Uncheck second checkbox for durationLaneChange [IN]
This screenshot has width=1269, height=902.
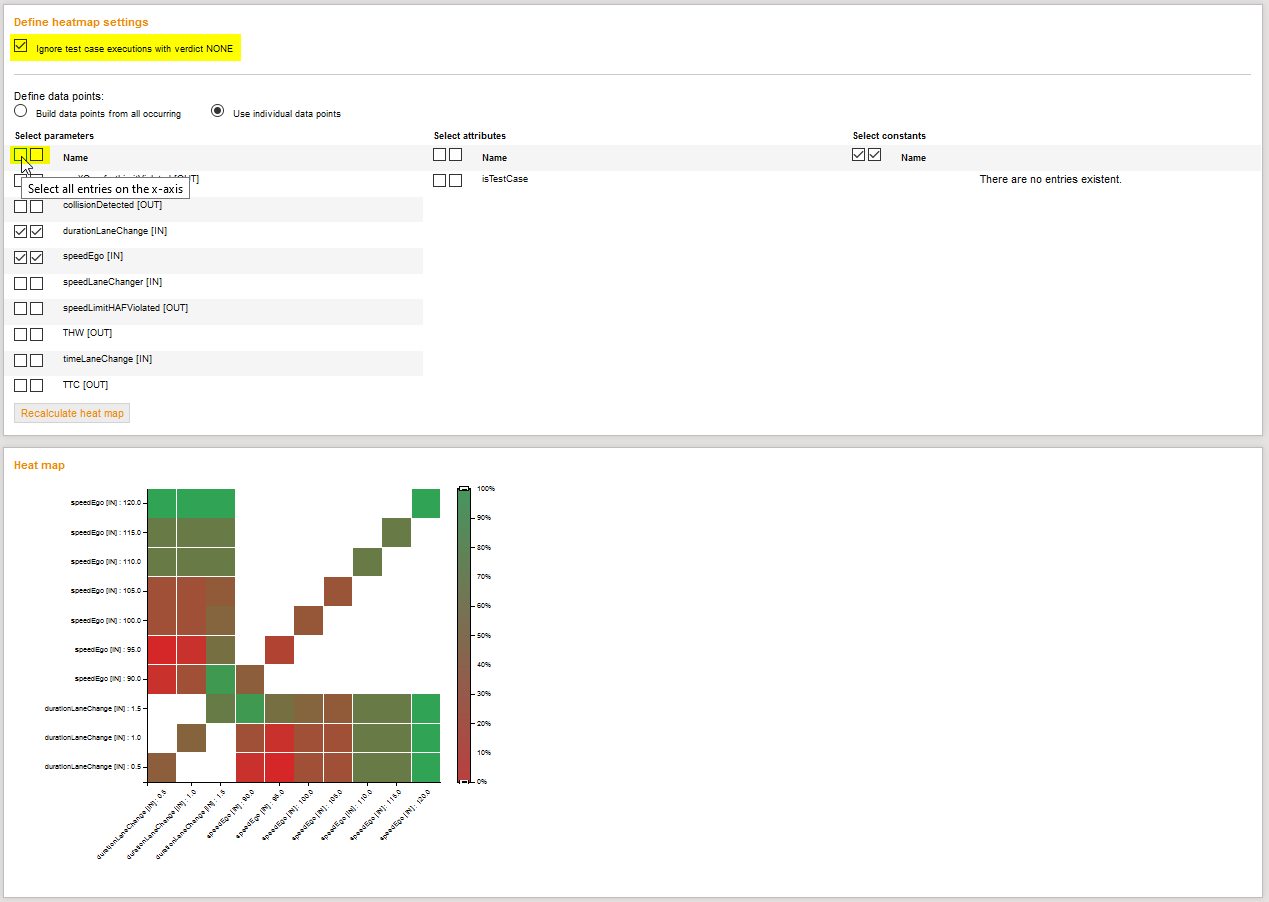pyautogui.click(x=37, y=232)
